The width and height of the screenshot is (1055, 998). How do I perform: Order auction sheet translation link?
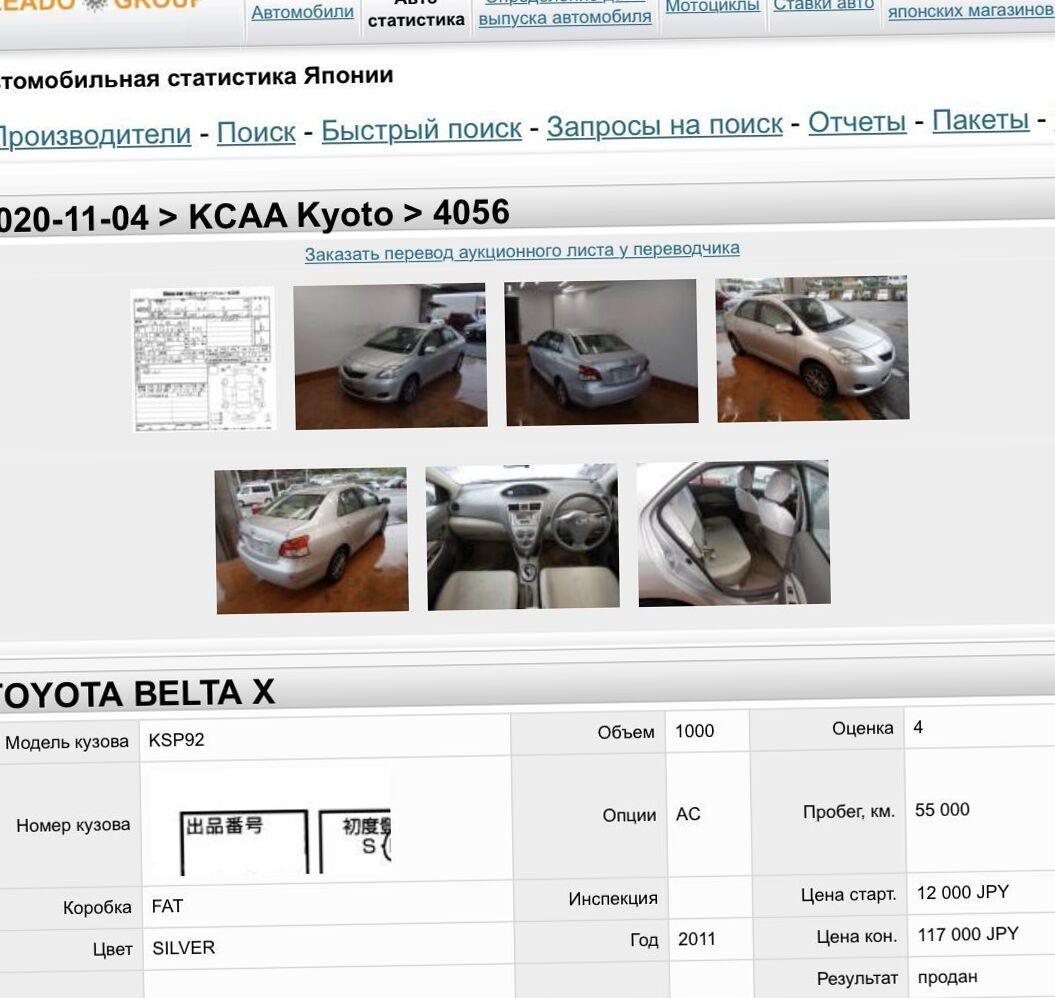[x=522, y=251]
